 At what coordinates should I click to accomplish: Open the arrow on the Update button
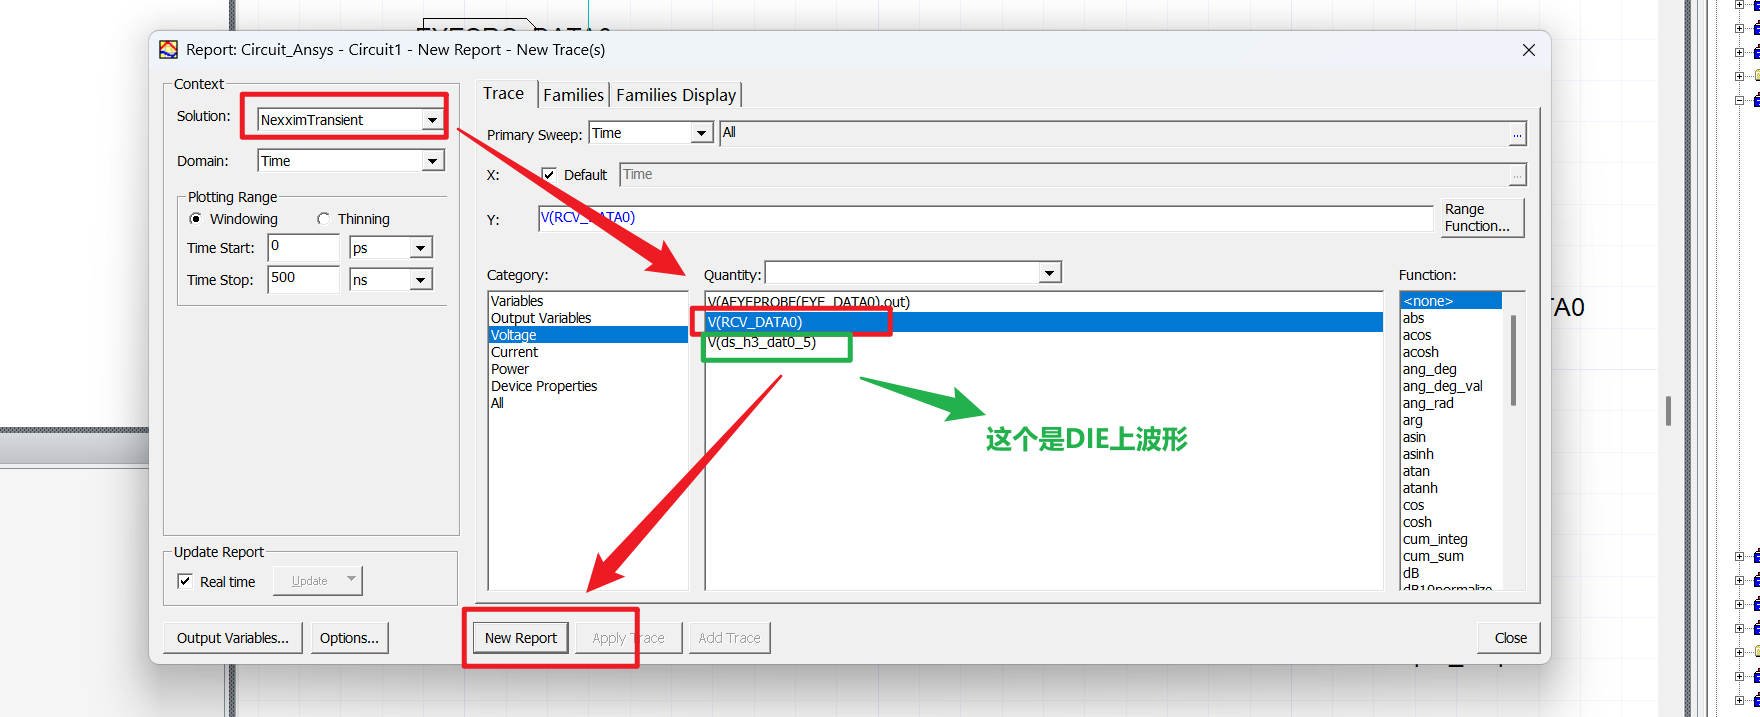[x=352, y=580]
